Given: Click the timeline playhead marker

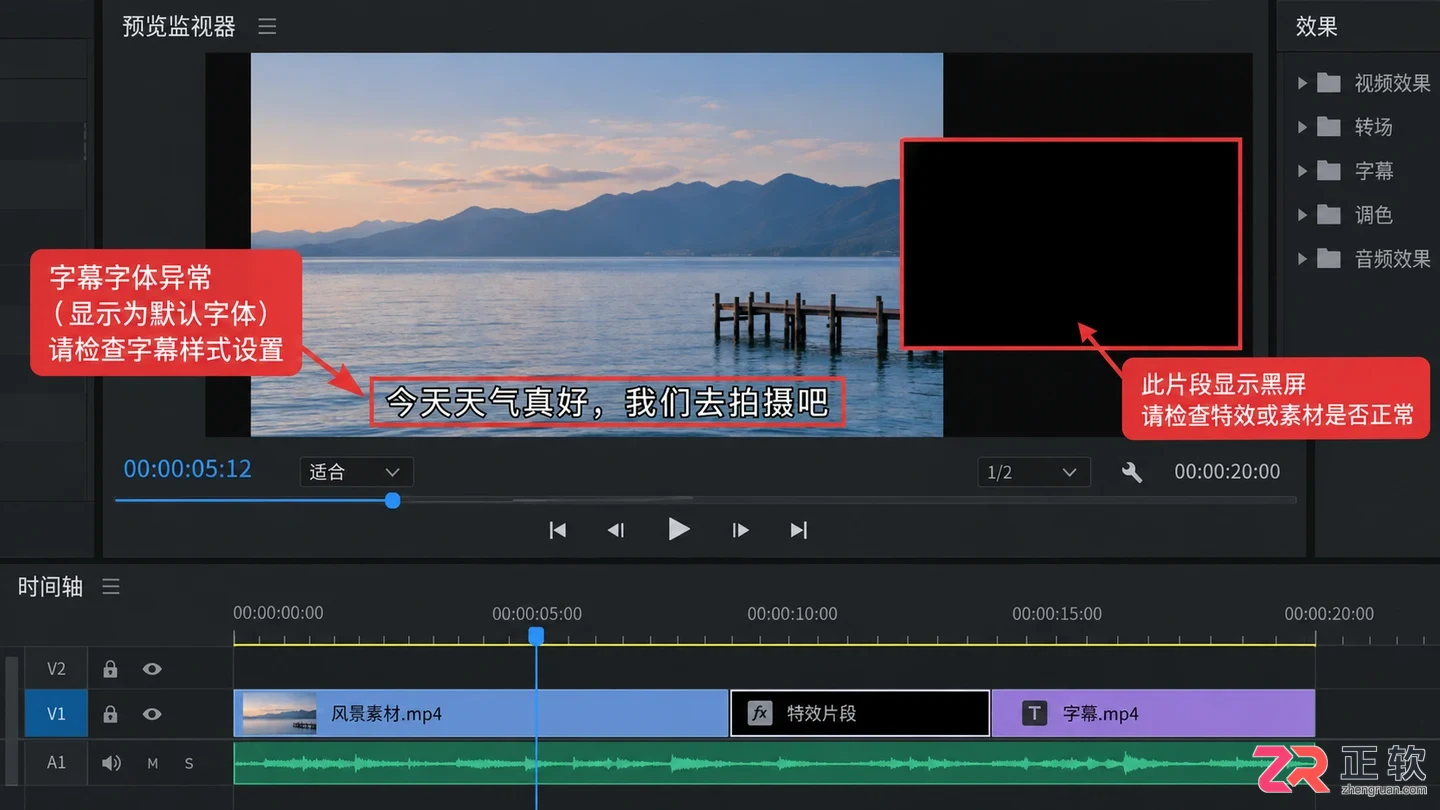Looking at the screenshot, I should click(x=536, y=636).
